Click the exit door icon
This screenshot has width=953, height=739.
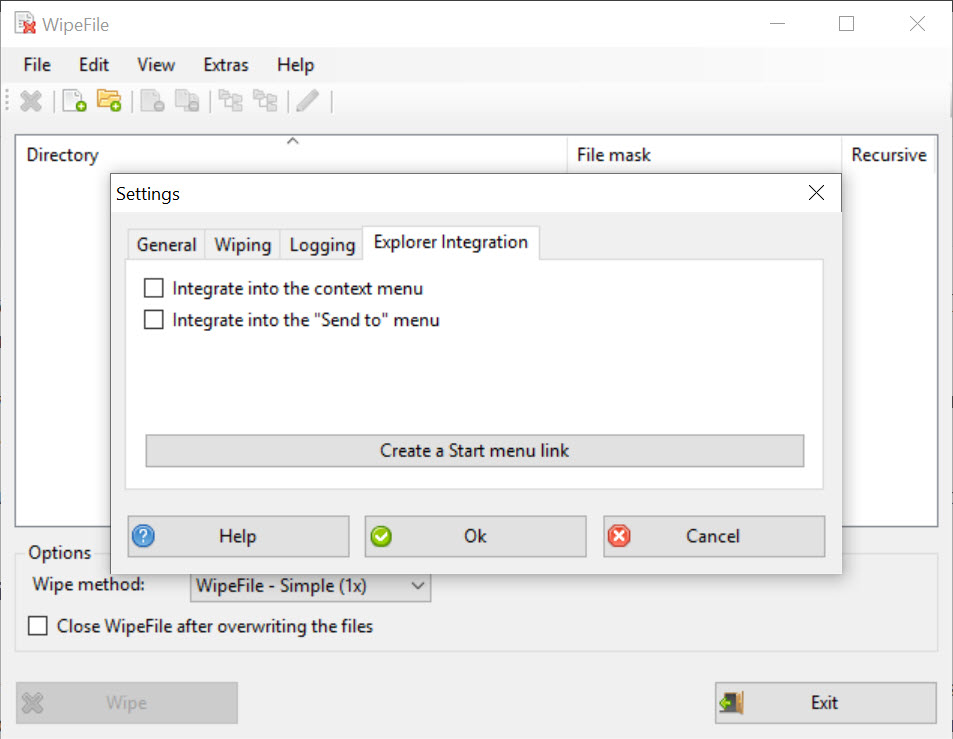pos(732,703)
